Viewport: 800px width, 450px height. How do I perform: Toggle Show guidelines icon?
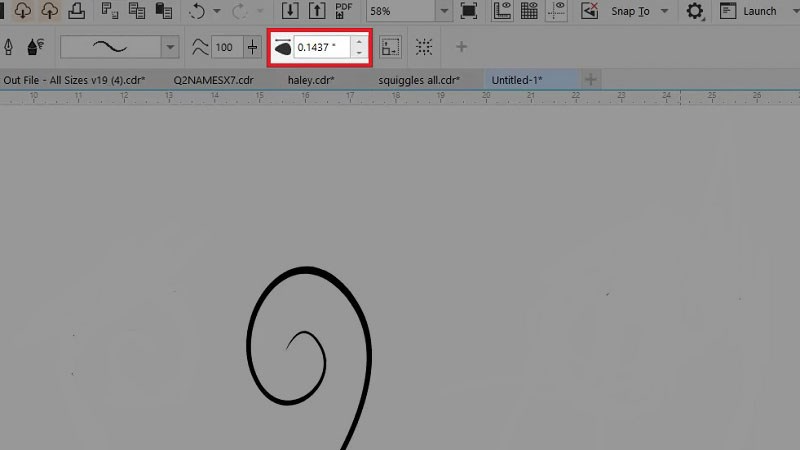pyautogui.click(x=556, y=11)
